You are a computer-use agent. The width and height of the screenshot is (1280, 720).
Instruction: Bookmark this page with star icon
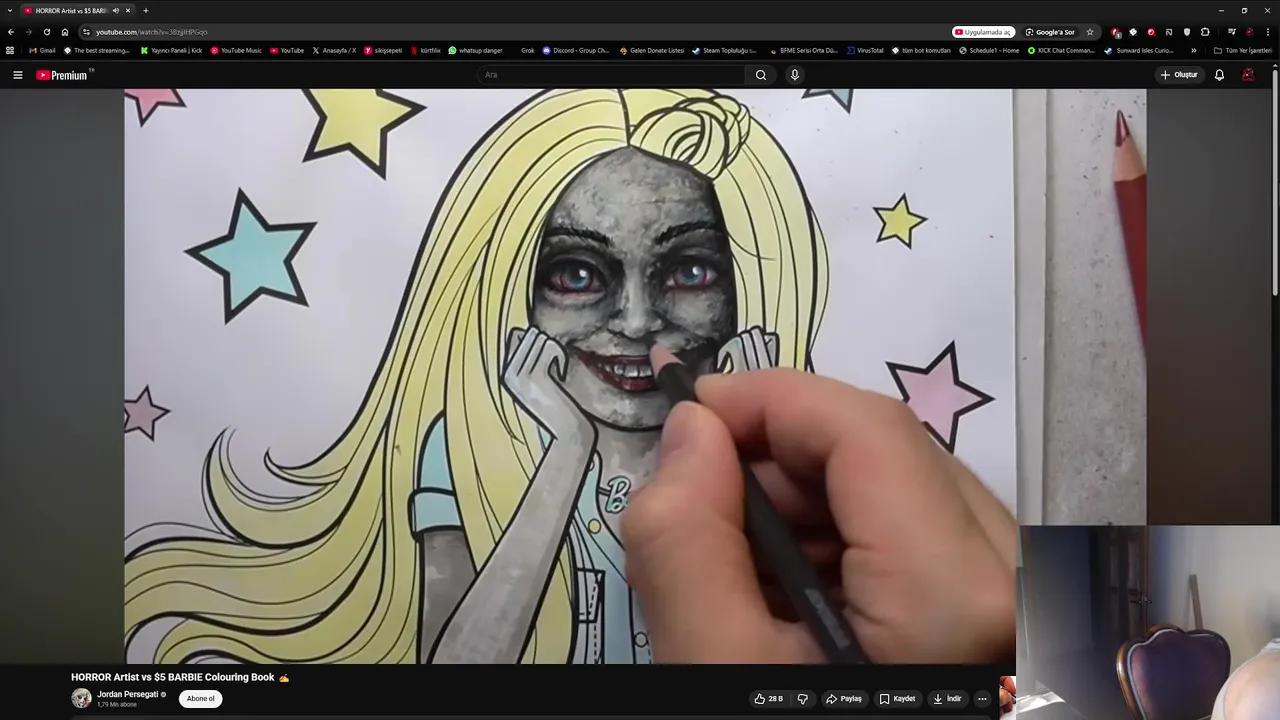point(1090,32)
